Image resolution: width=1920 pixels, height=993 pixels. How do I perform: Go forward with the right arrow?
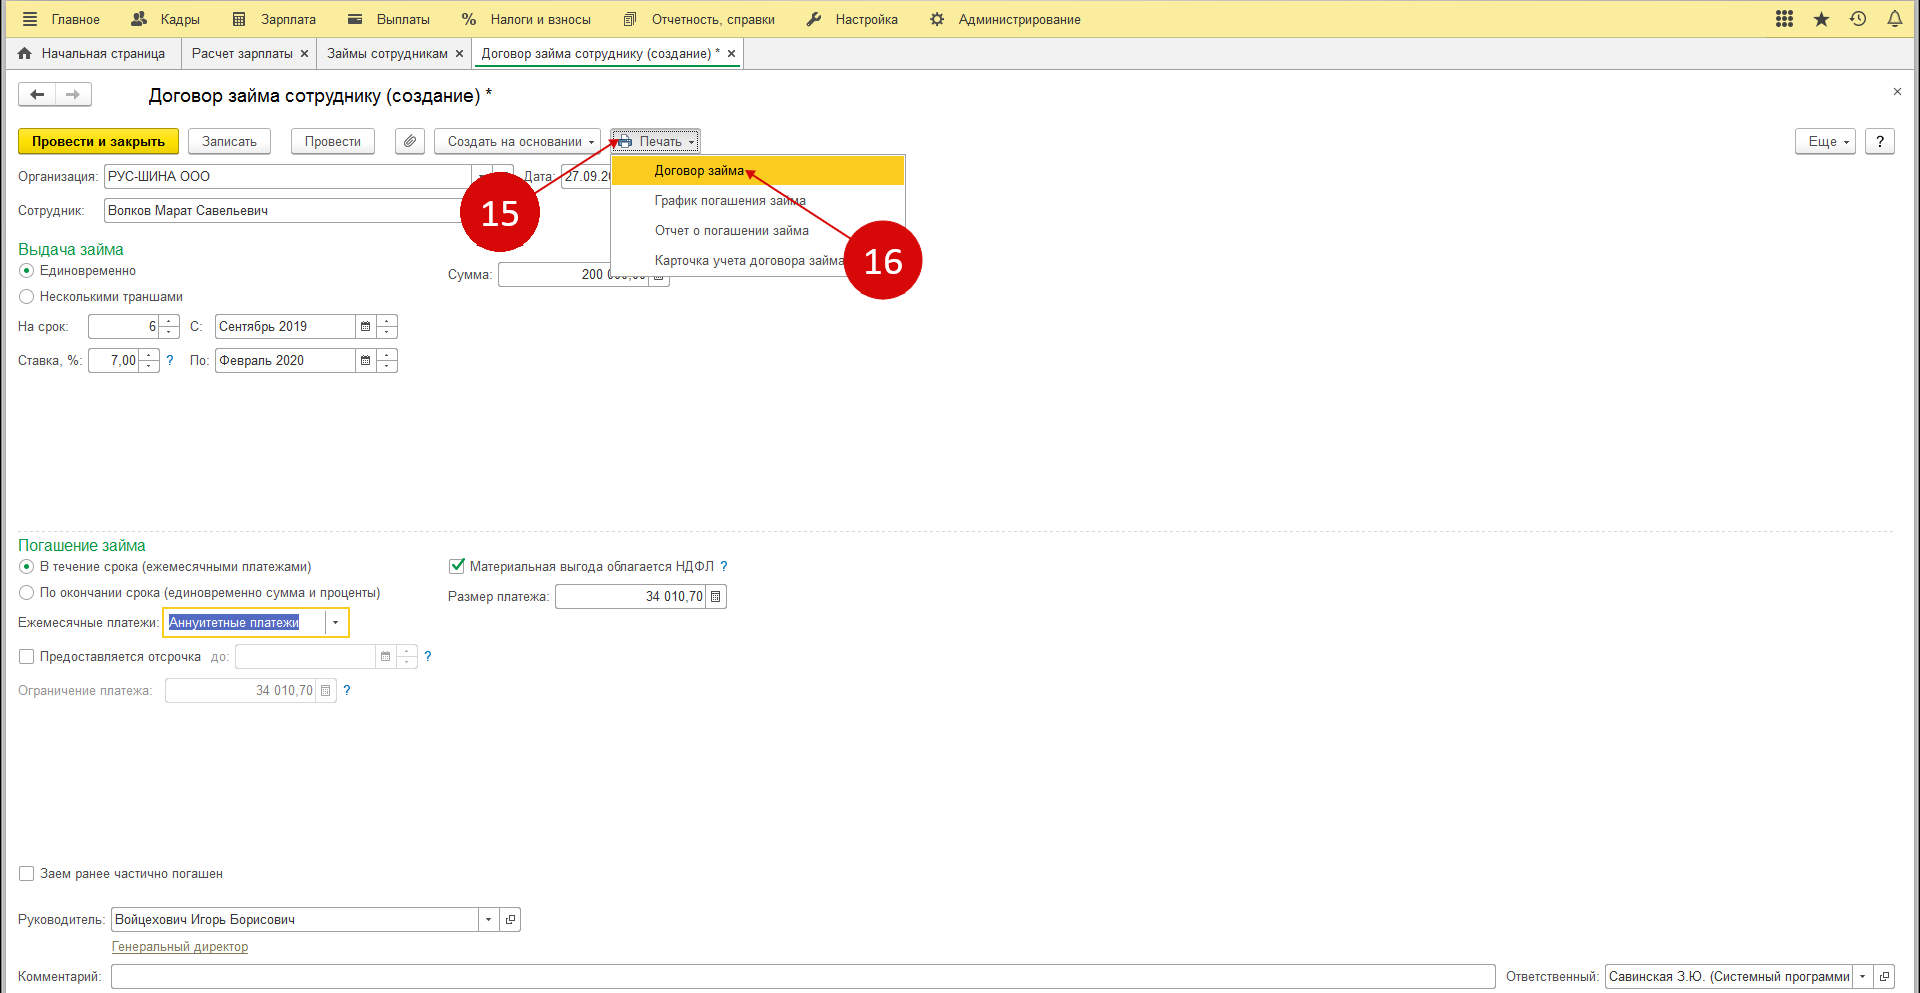coord(73,94)
